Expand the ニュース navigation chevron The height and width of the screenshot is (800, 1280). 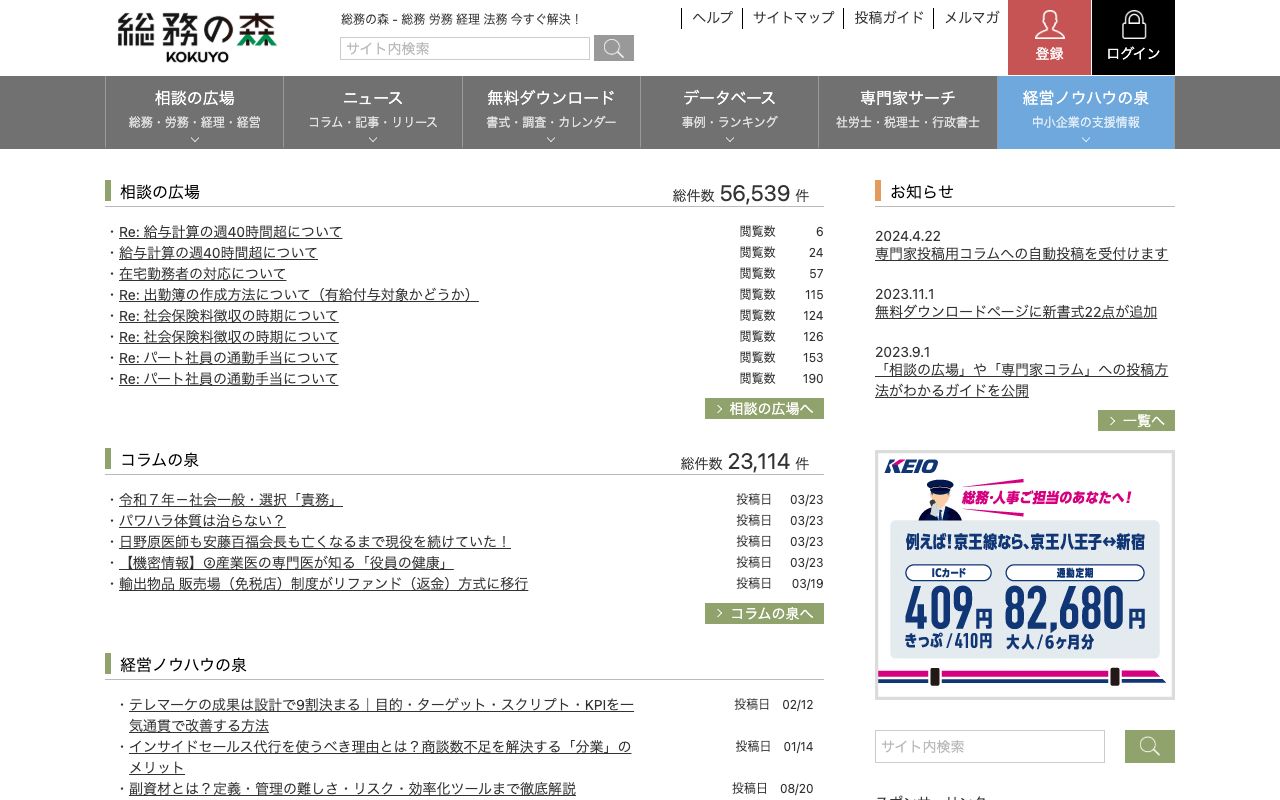click(x=372, y=141)
